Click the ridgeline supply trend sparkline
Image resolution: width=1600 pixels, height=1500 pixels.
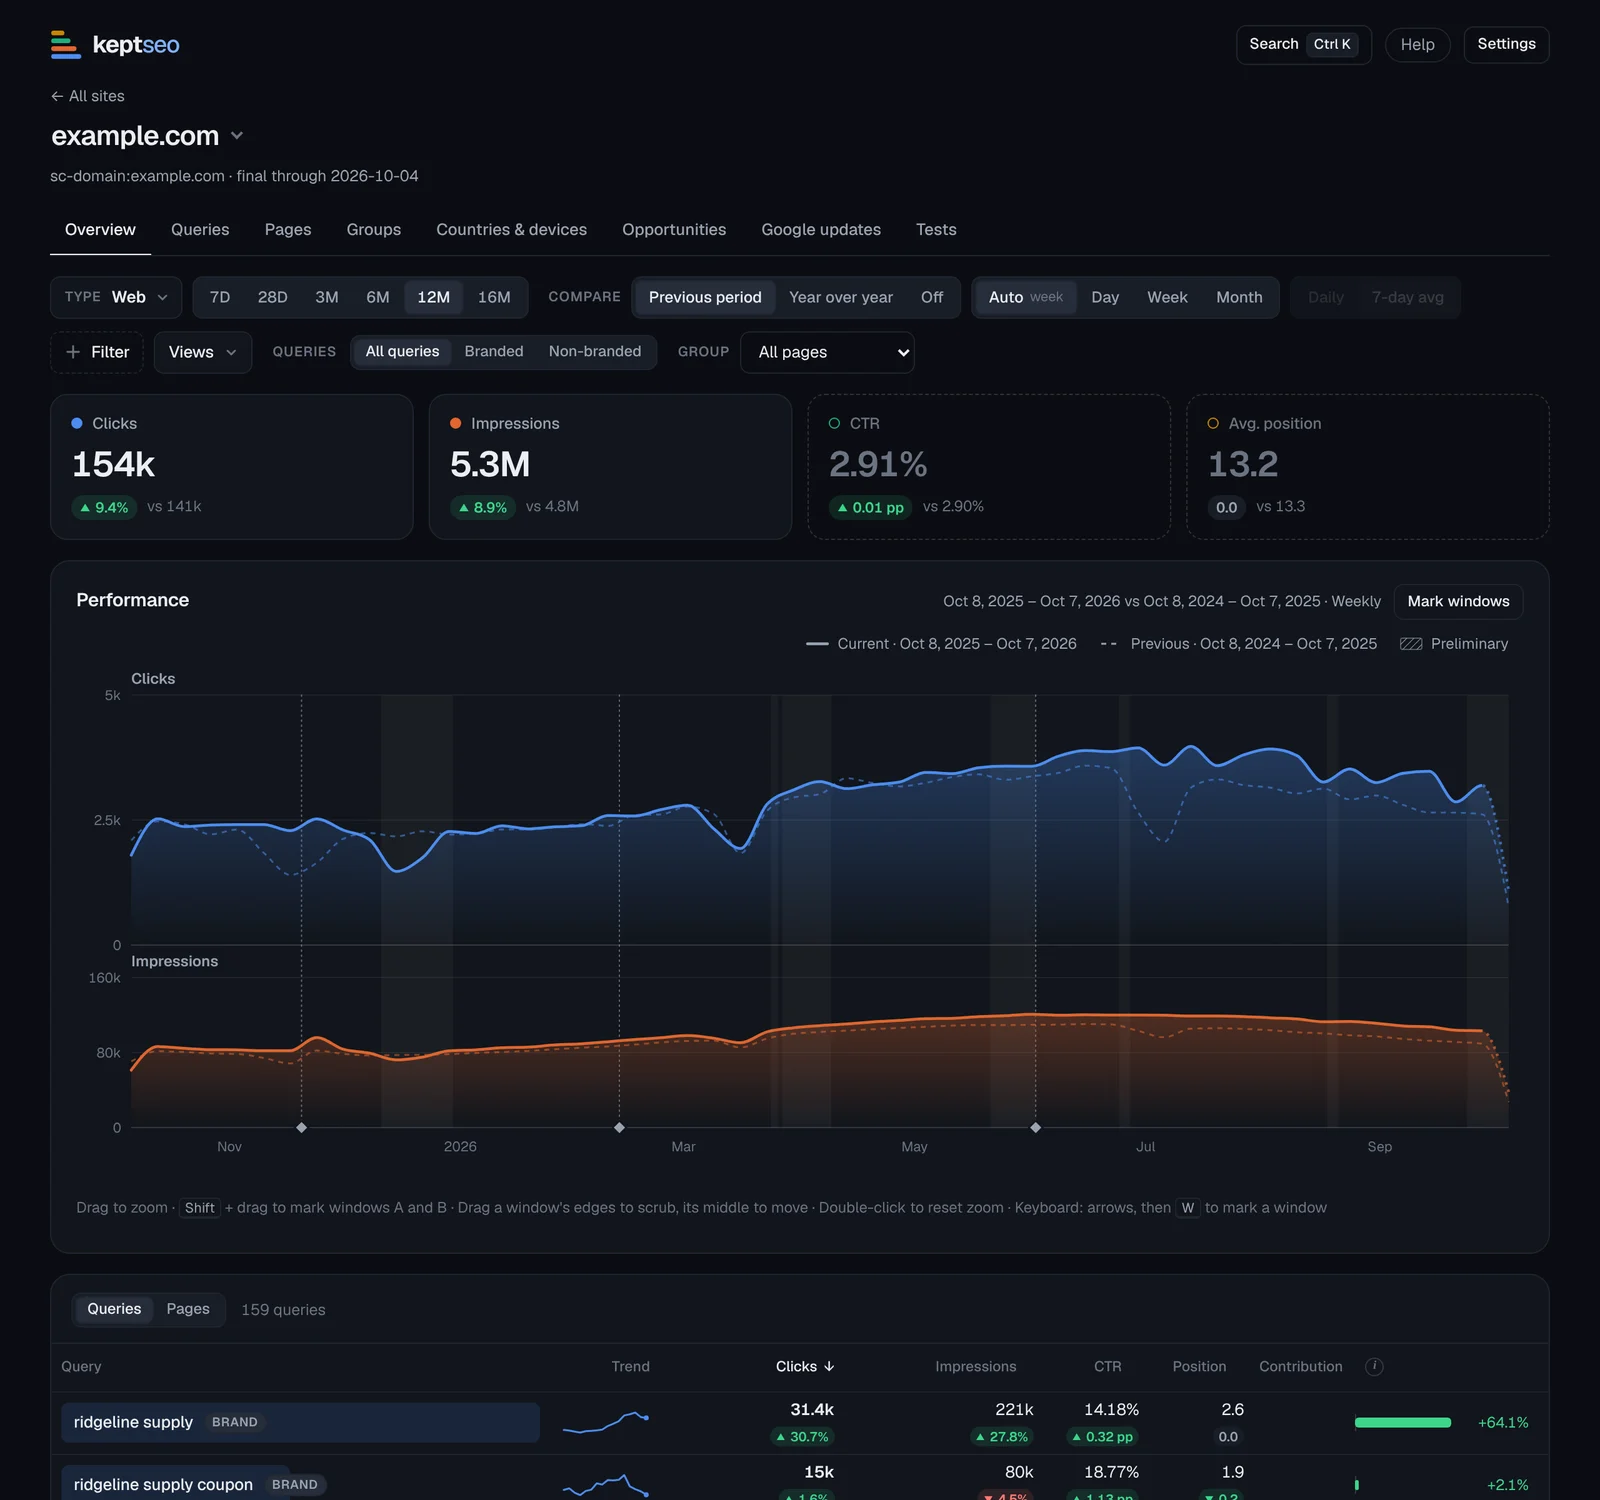(606, 1422)
